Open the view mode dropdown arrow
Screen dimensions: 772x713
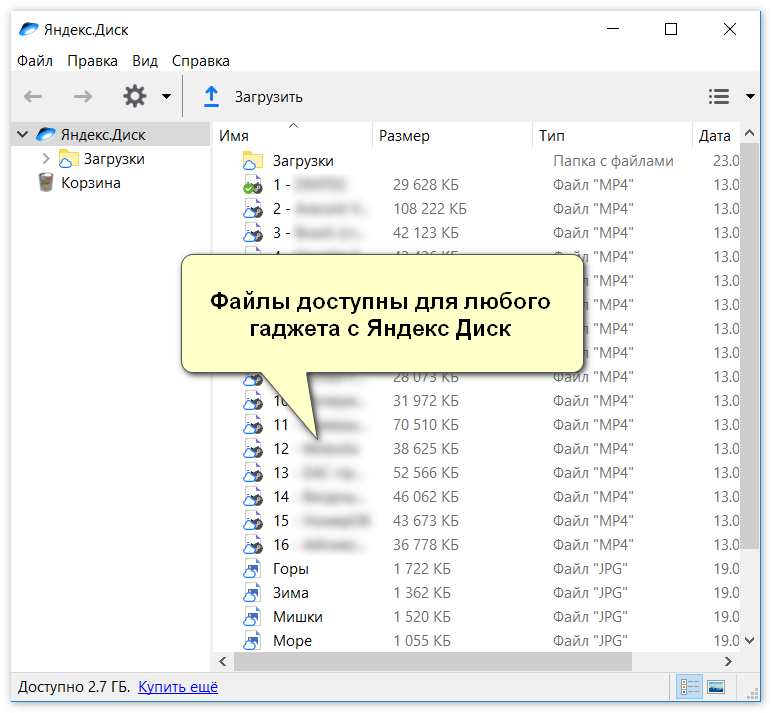coord(750,97)
